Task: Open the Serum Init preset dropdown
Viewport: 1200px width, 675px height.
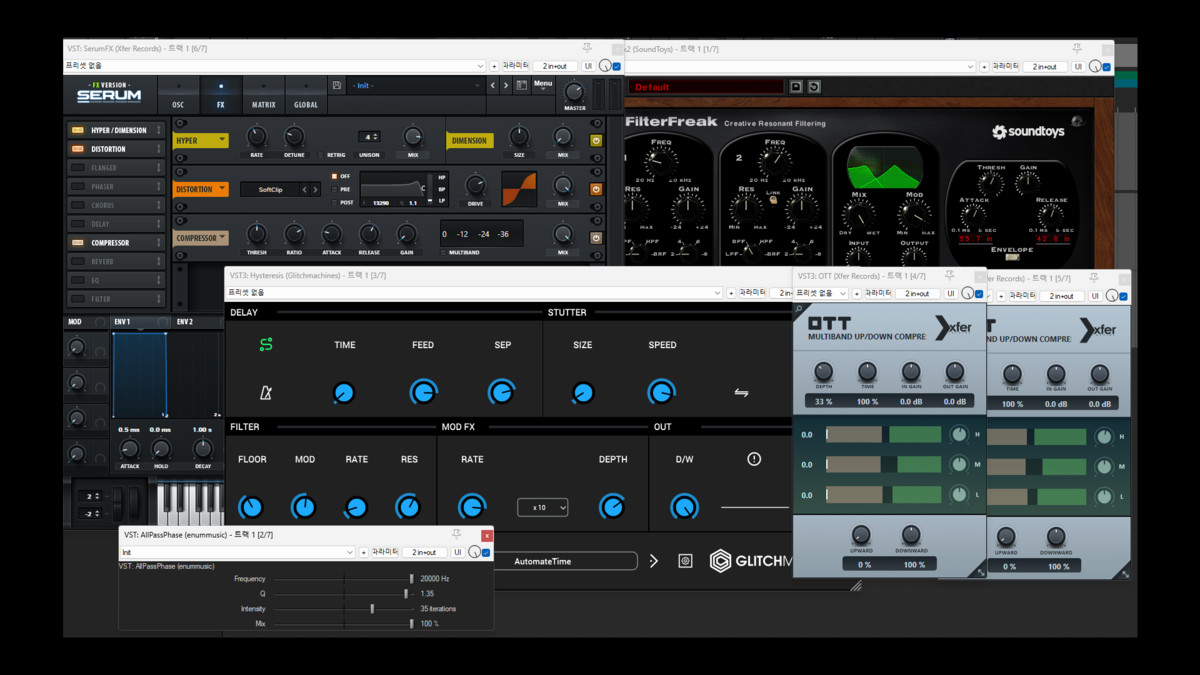Action: point(415,86)
